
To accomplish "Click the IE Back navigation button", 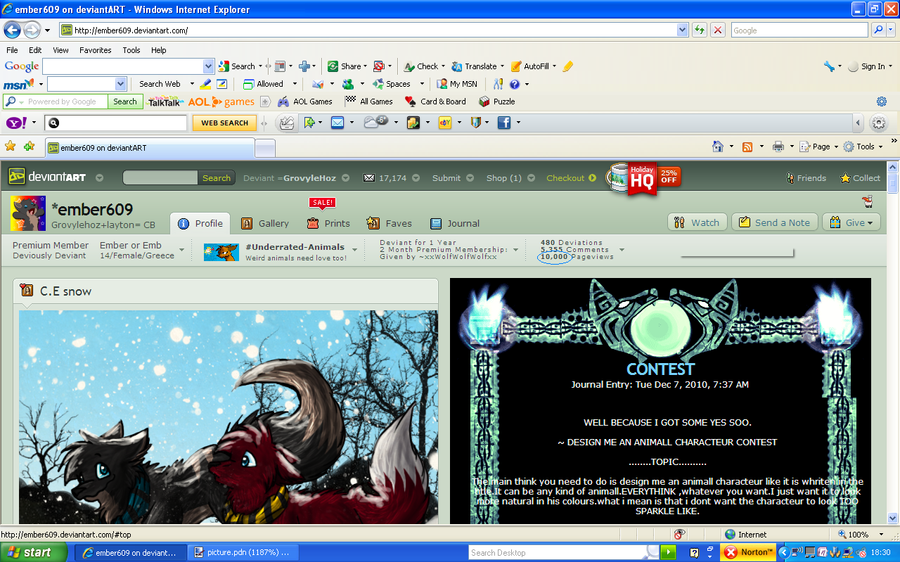I will 12,30.
